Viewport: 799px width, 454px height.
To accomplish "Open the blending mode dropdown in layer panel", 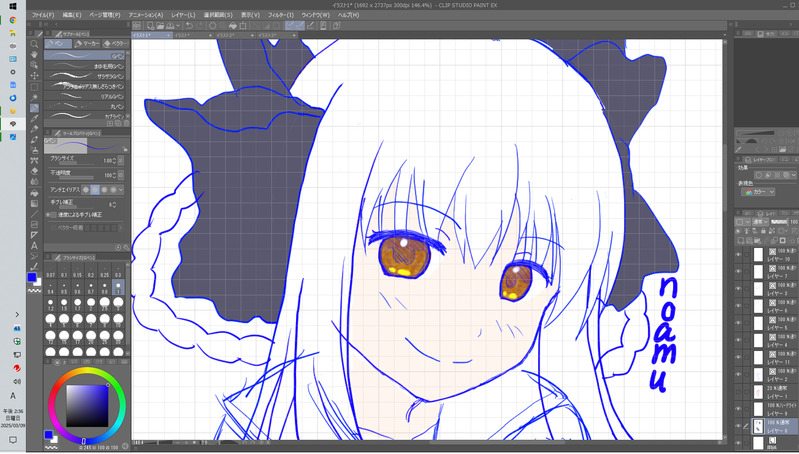I will (760, 222).
